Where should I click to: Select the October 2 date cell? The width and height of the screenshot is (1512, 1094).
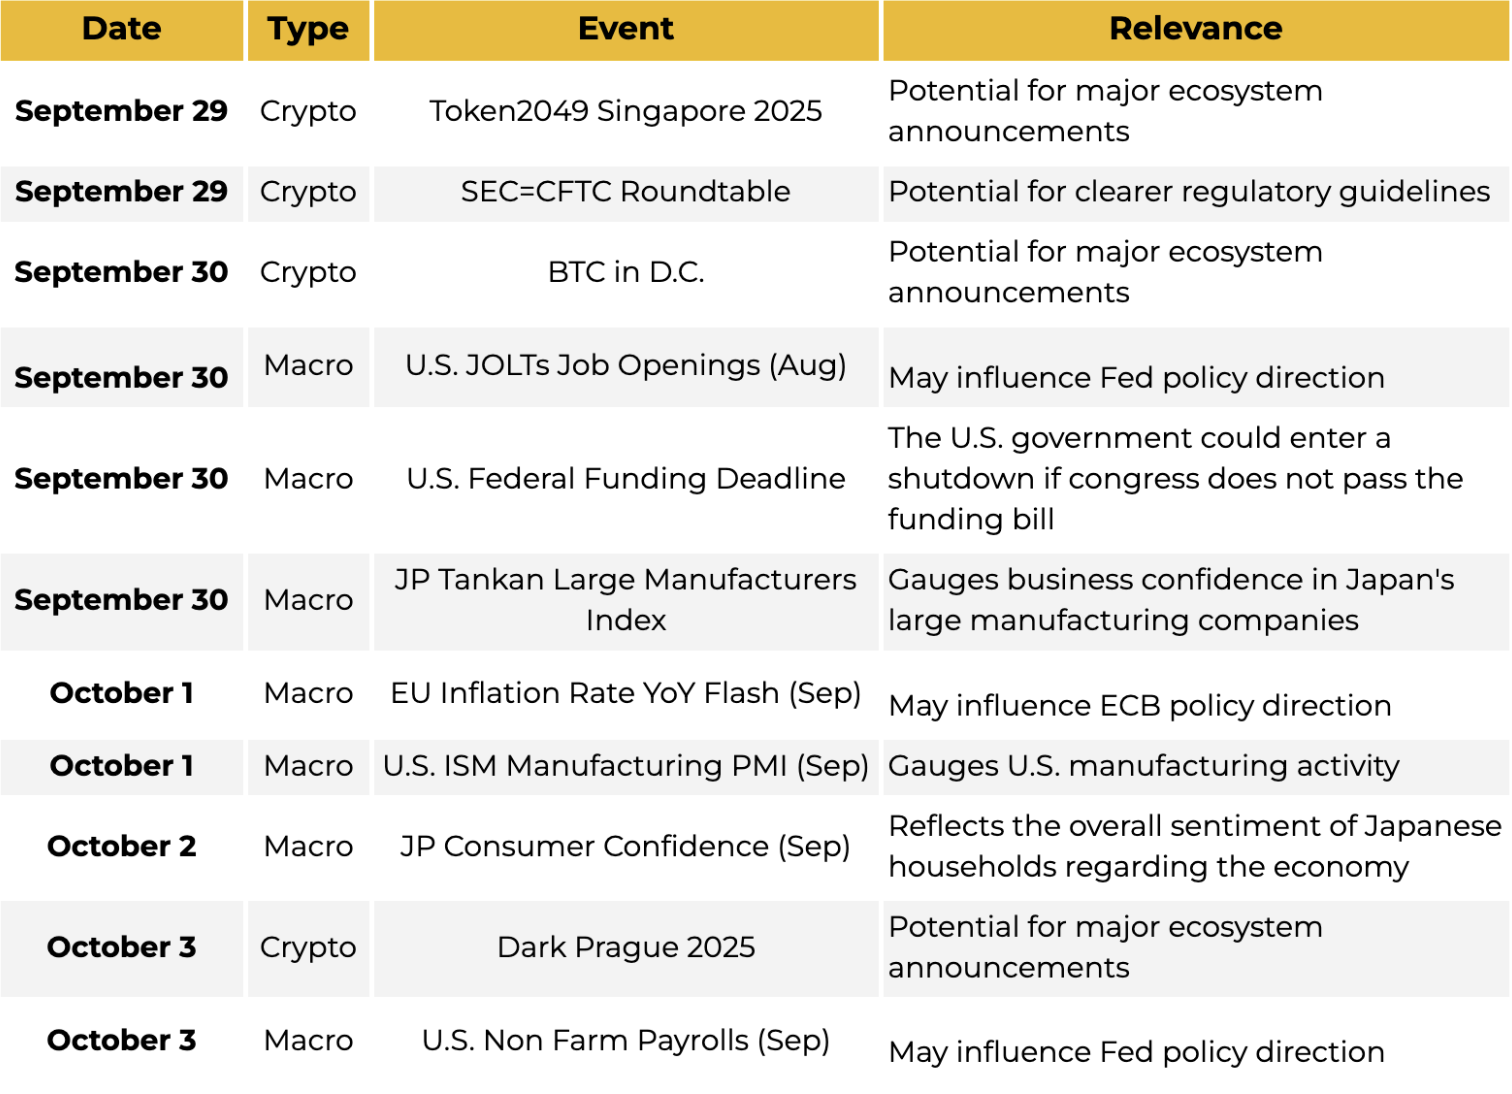pos(121,847)
